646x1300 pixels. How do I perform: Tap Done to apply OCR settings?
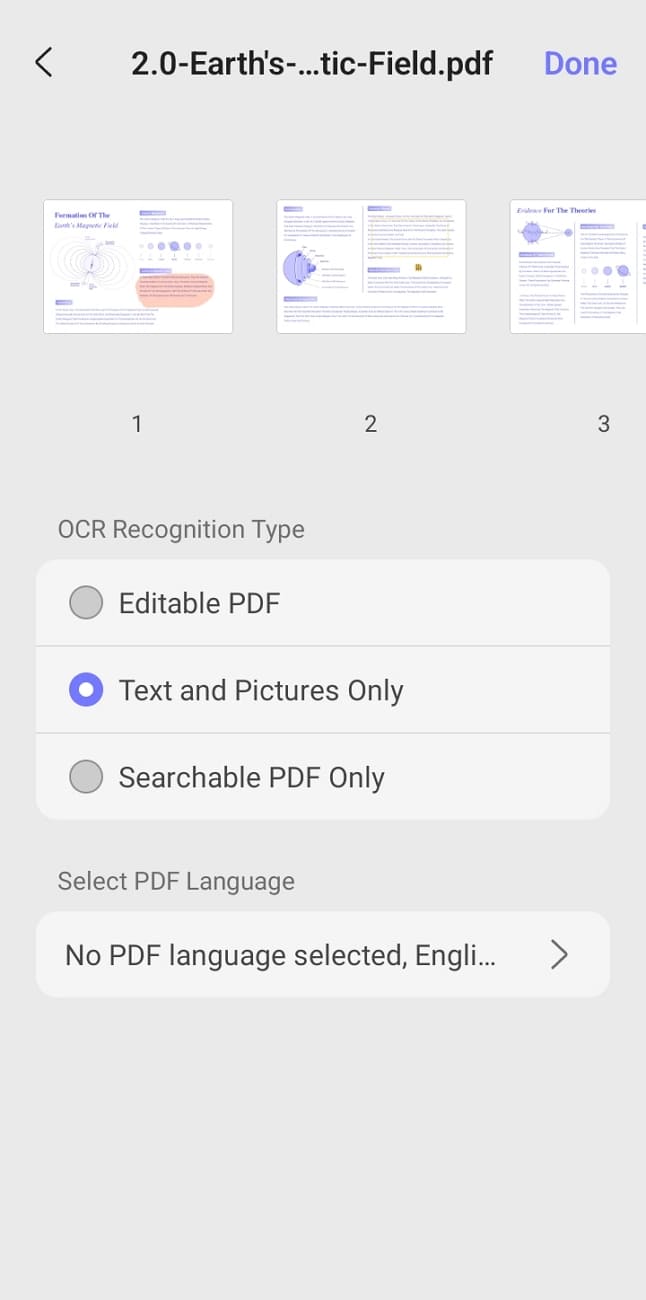pyautogui.click(x=580, y=63)
